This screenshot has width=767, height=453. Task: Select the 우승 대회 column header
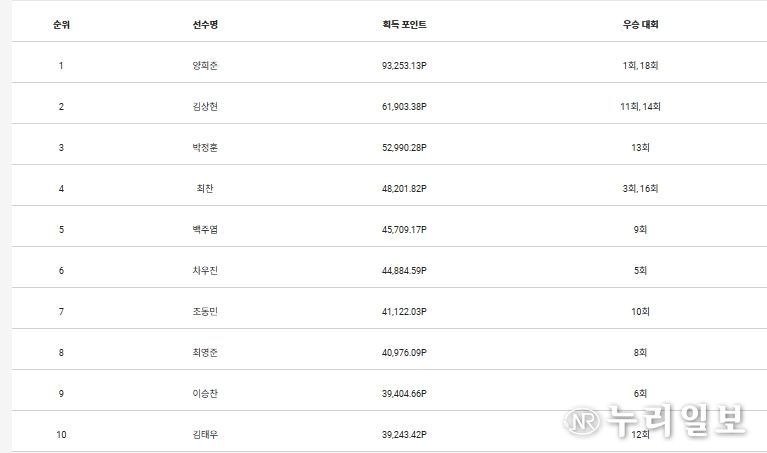(x=640, y=24)
